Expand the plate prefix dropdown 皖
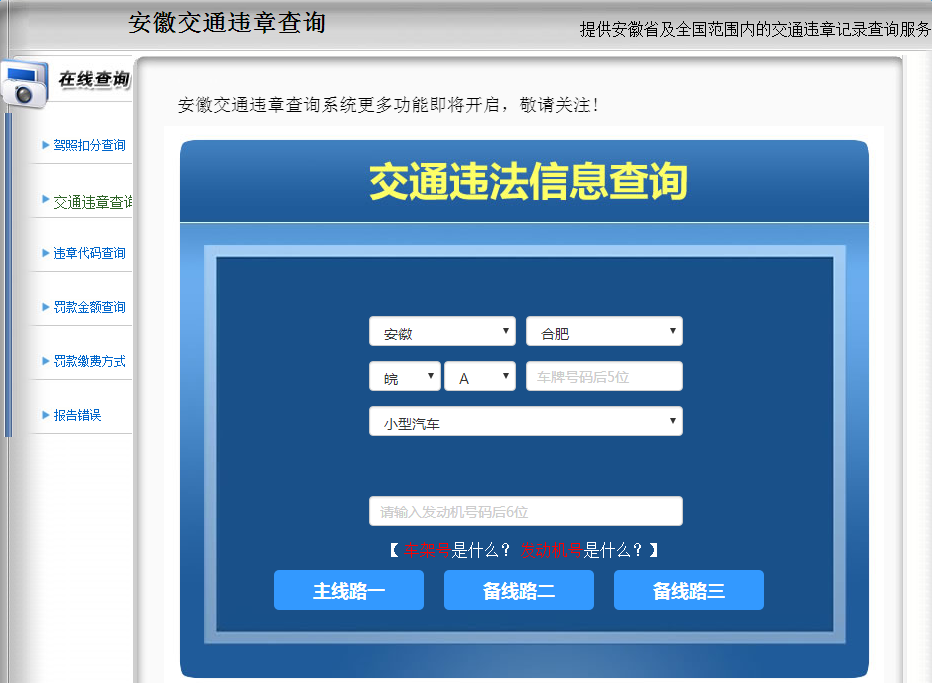The width and height of the screenshot is (932, 683). pyautogui.click(x=404, y=376)
